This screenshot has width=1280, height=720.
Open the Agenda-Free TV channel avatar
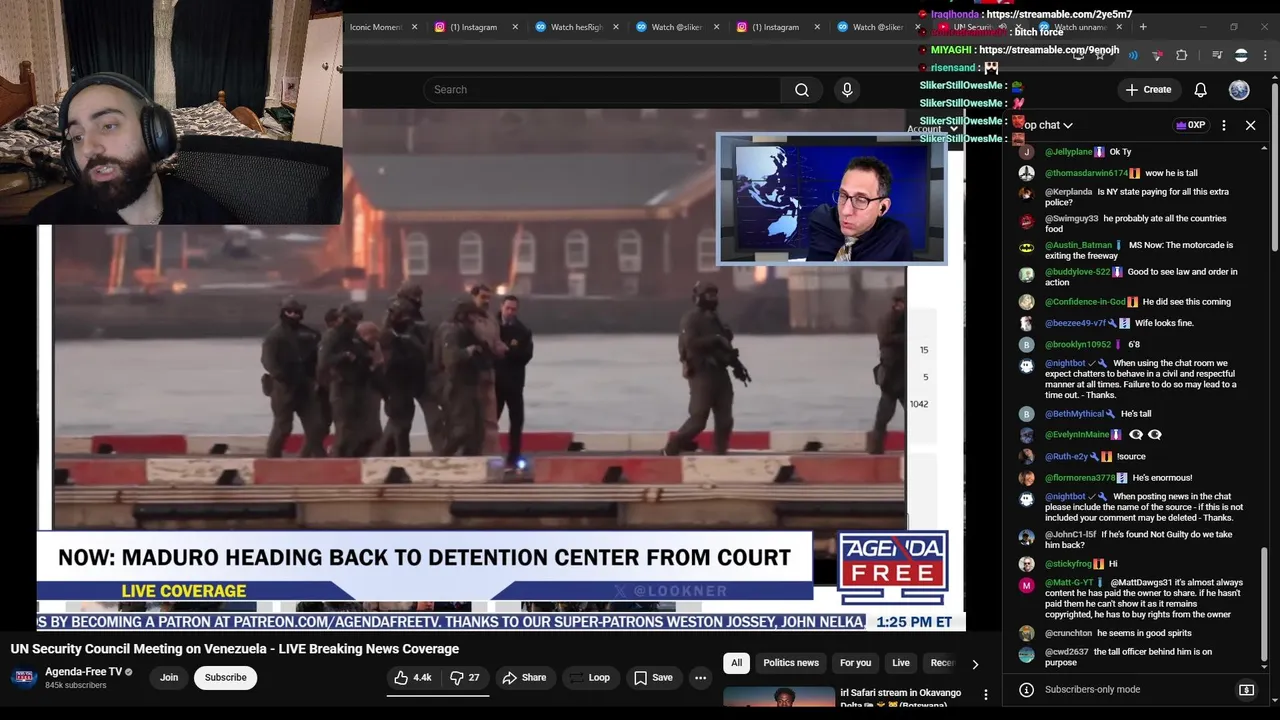click(x=24, y=678)
